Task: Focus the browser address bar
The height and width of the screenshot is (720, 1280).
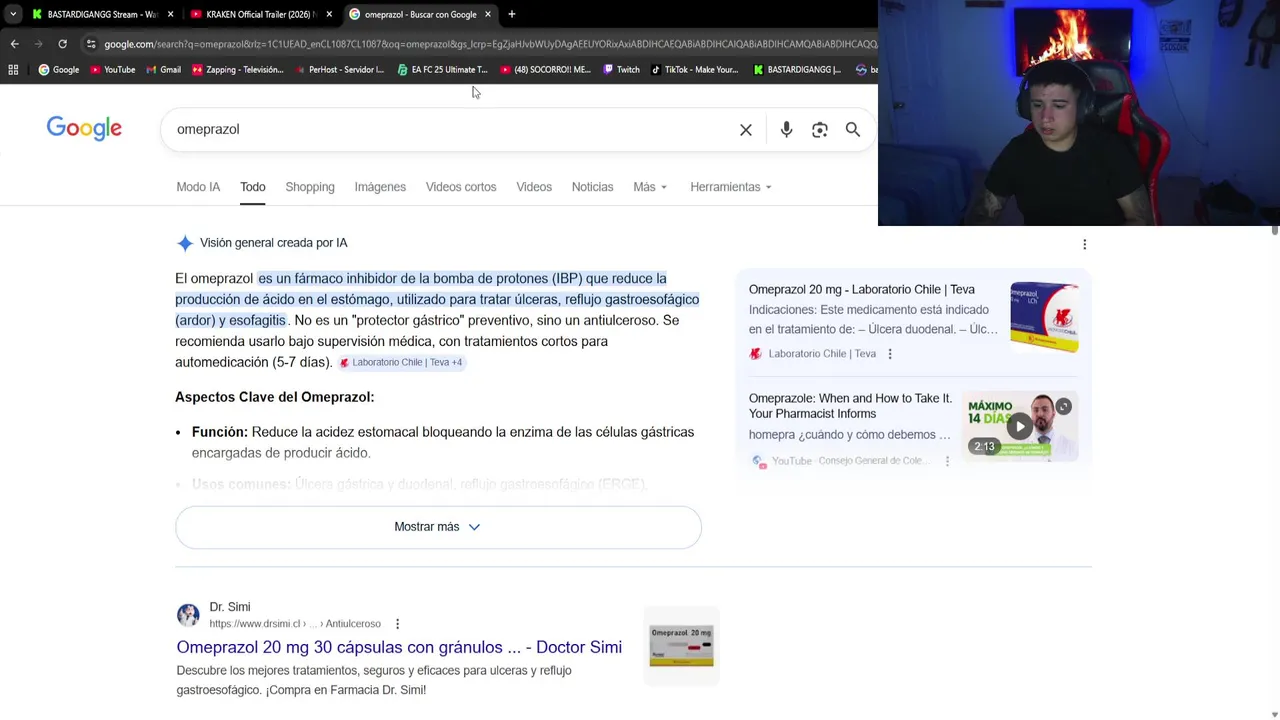Action: [x=490, y=44]
